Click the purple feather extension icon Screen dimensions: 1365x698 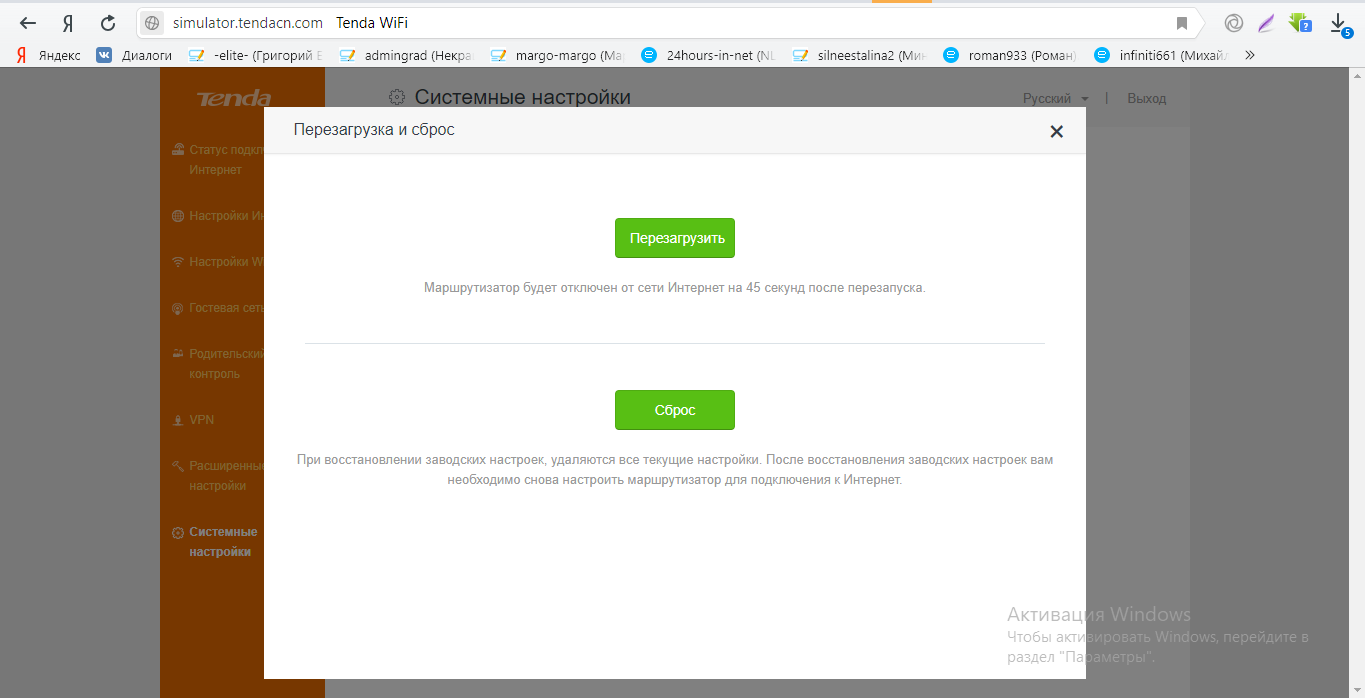[1266, 23]
